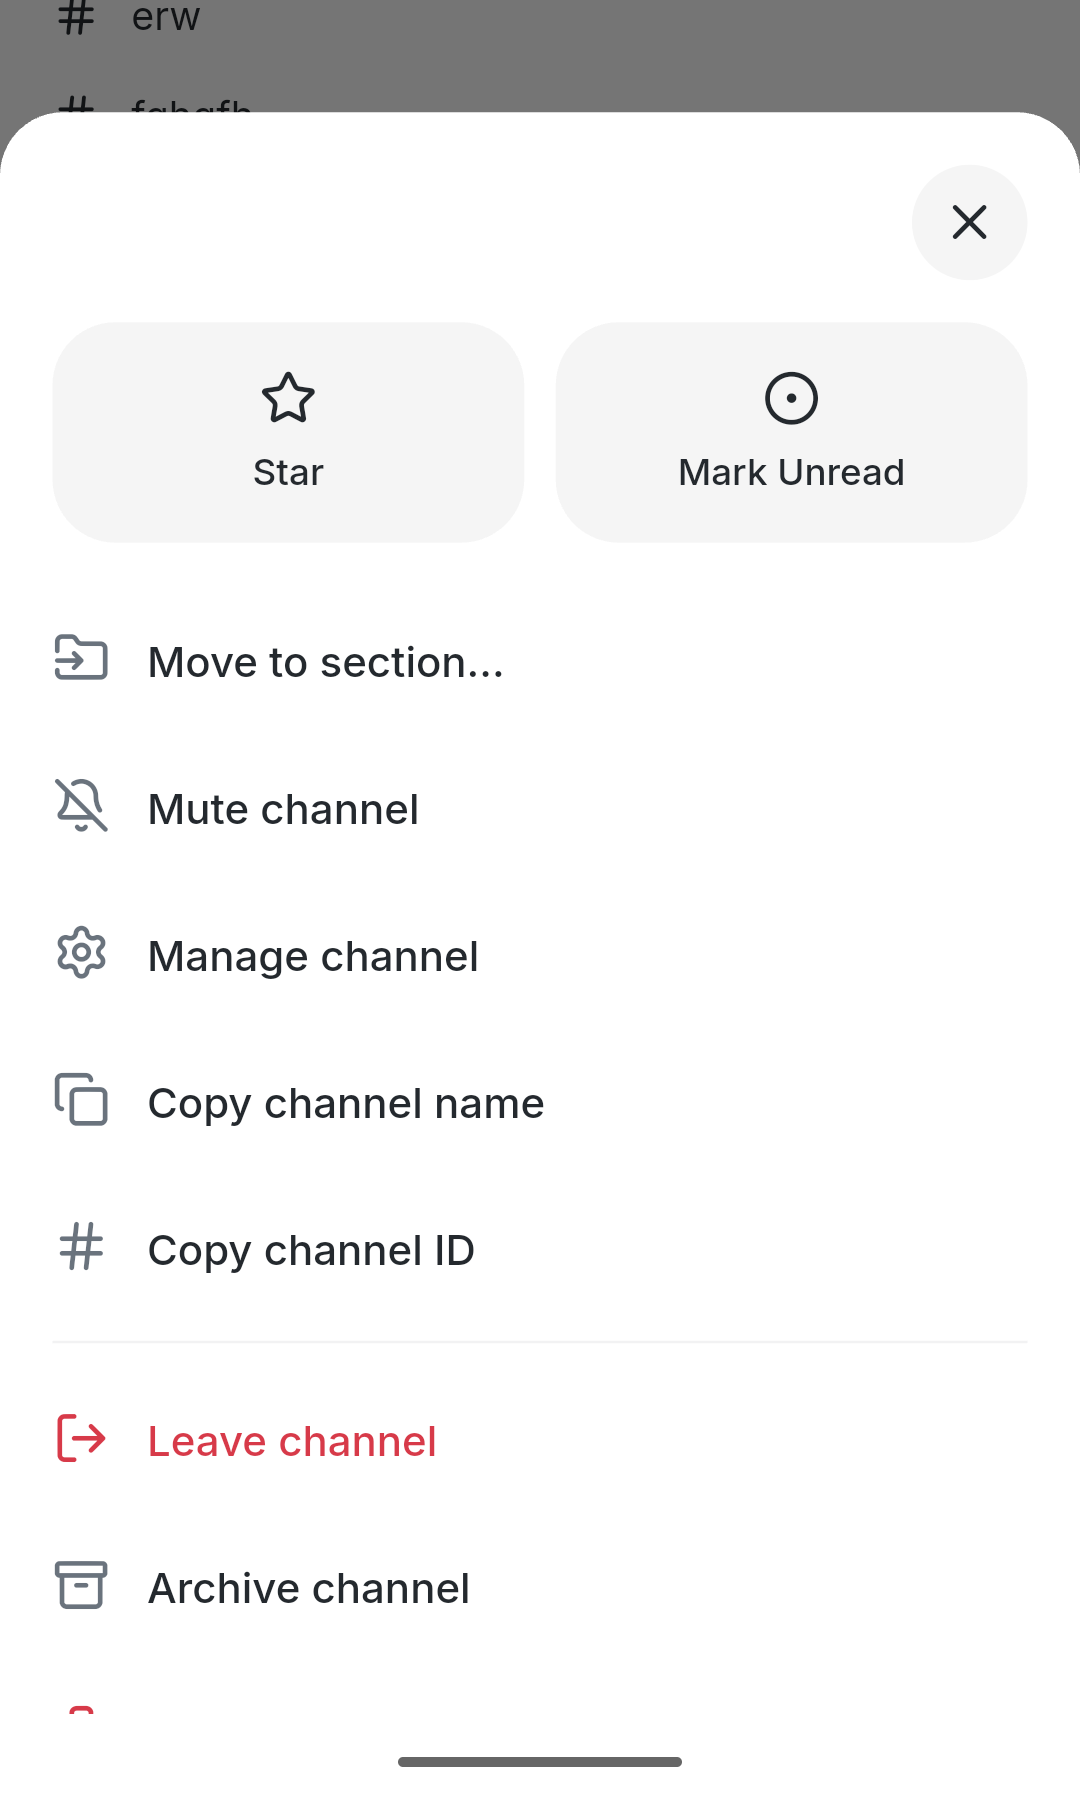The image size is (1080, 1809).
Task: Click the hash icon for channel ID
Action: click(x=81, y=1246)
